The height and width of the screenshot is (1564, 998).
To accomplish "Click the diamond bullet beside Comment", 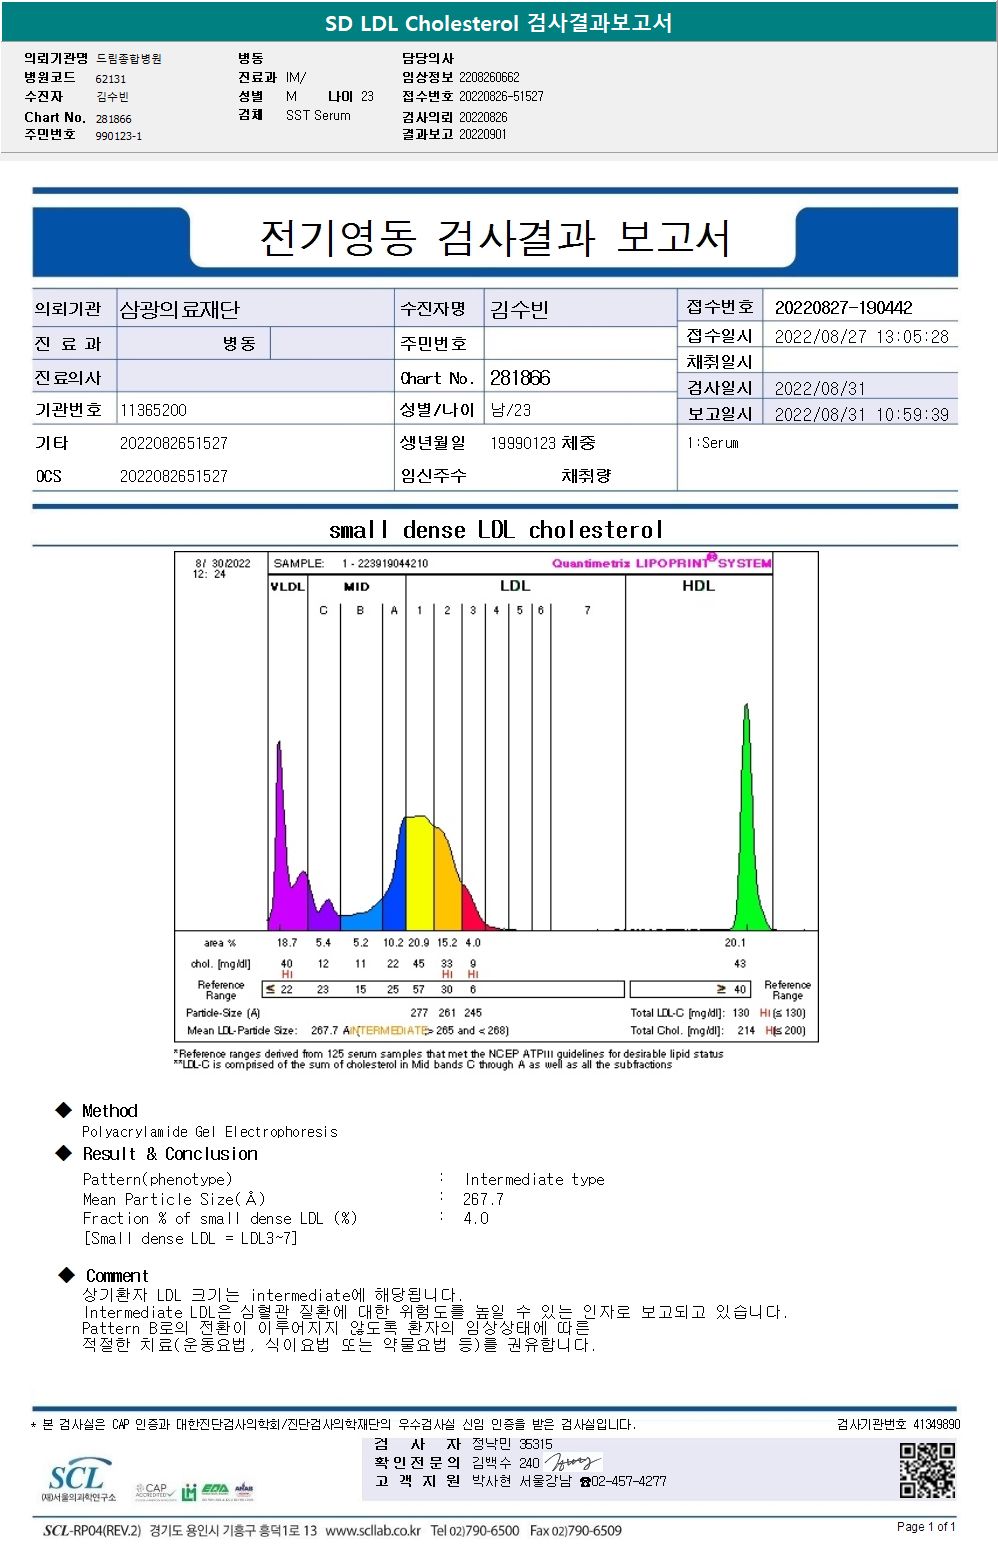I will (67, 1274).
